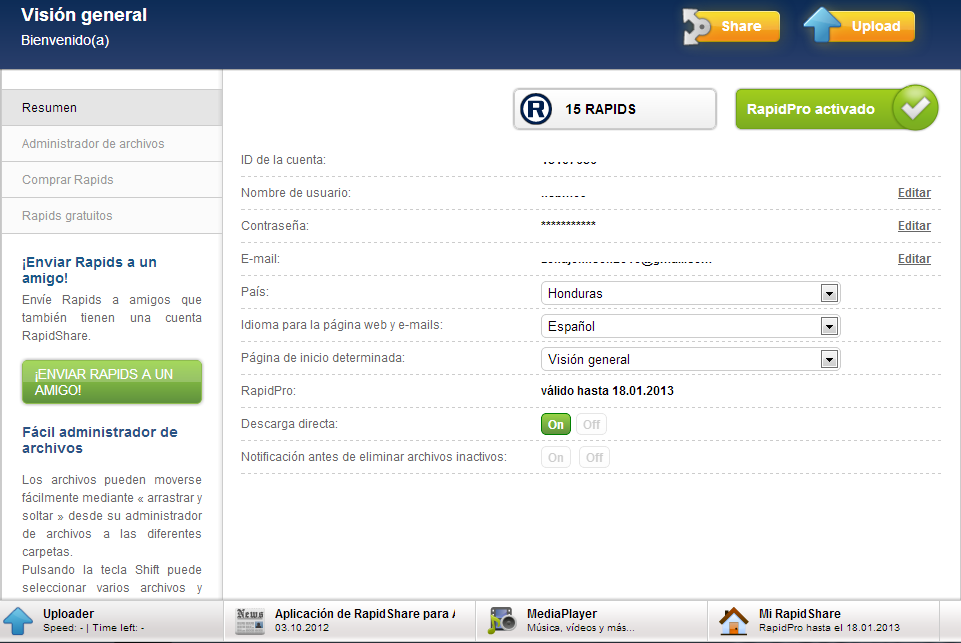Click the ID de la cuenta label
The image size is (961, 643).
[x=283, y=160]
